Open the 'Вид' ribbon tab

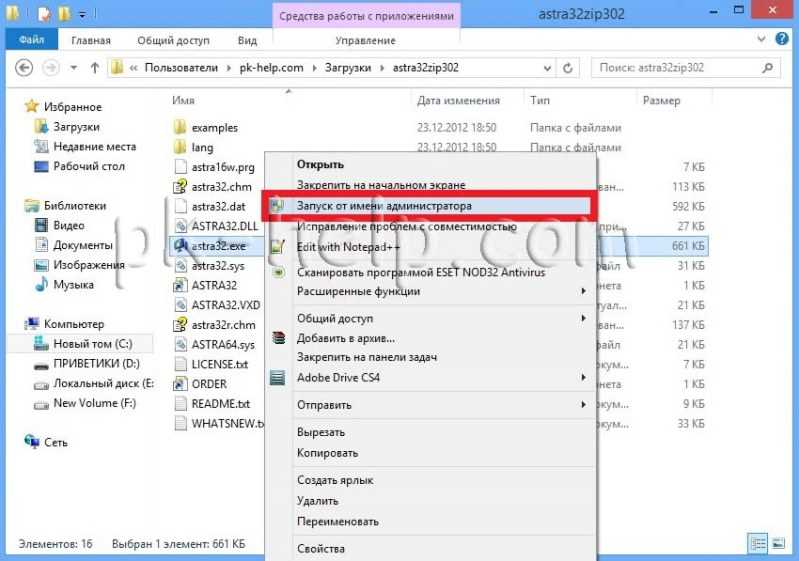247,41
